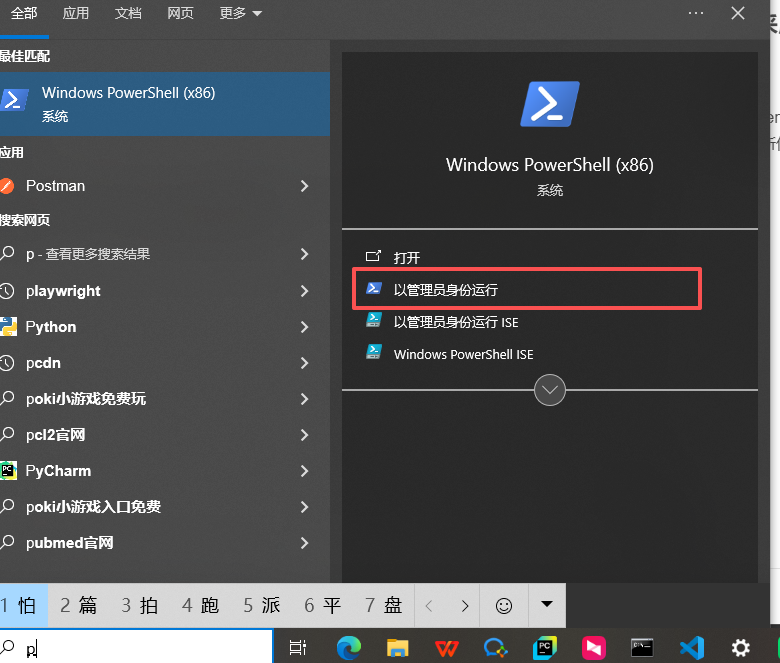Image resolution: width=780 pixels, height=663 pixels.
Task: Select IME candidate 3 拍
Action: click(139, 605)
